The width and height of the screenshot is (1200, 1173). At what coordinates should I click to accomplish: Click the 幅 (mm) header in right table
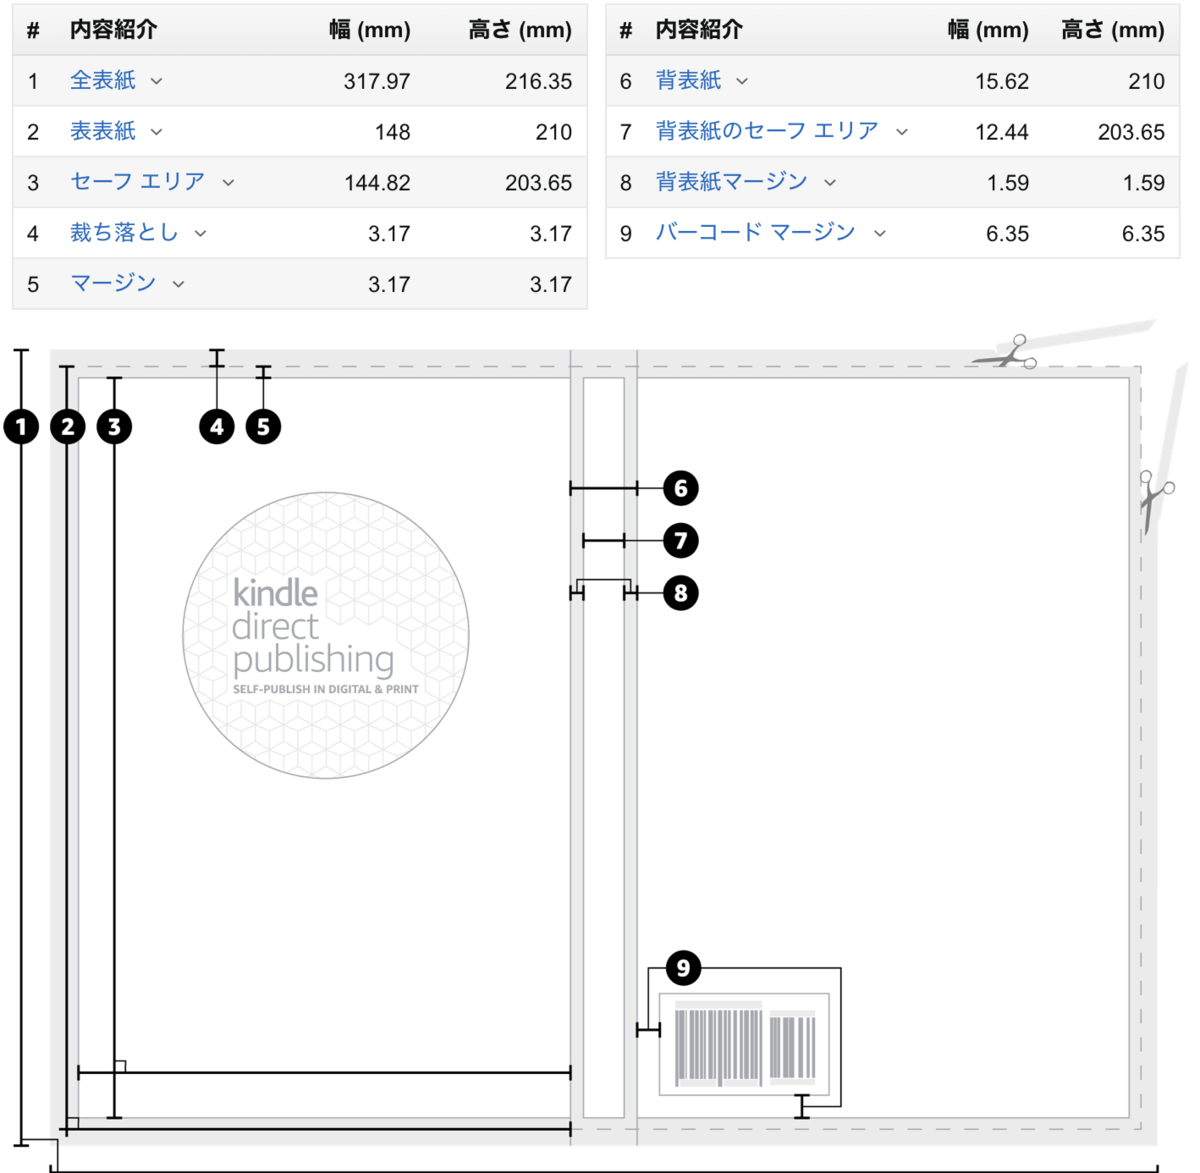[x=988, y=30]
